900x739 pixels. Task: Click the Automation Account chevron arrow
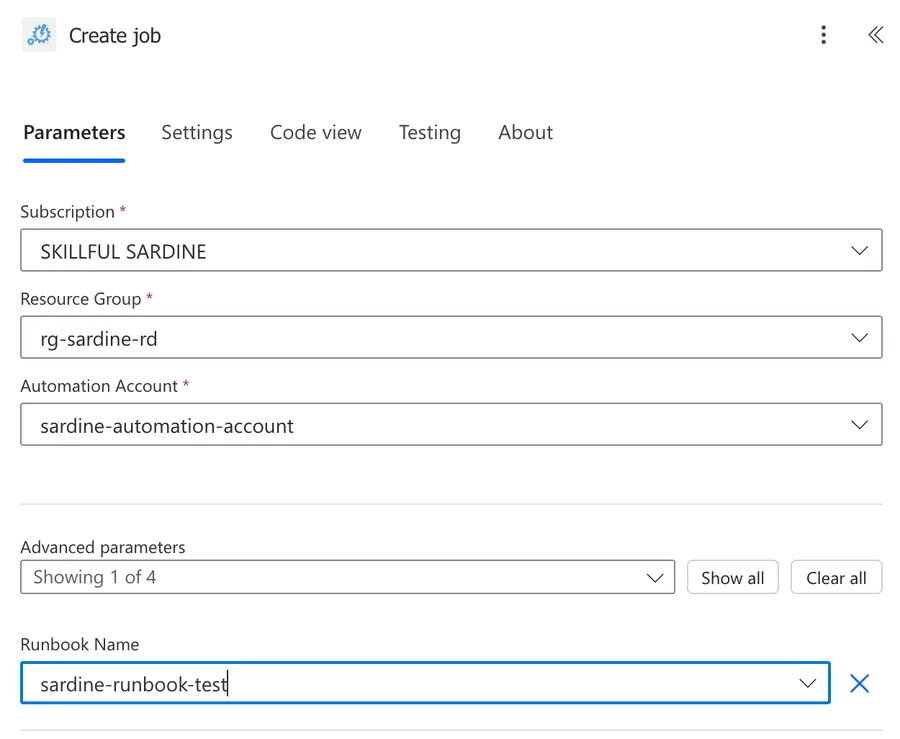pos(859,425)
